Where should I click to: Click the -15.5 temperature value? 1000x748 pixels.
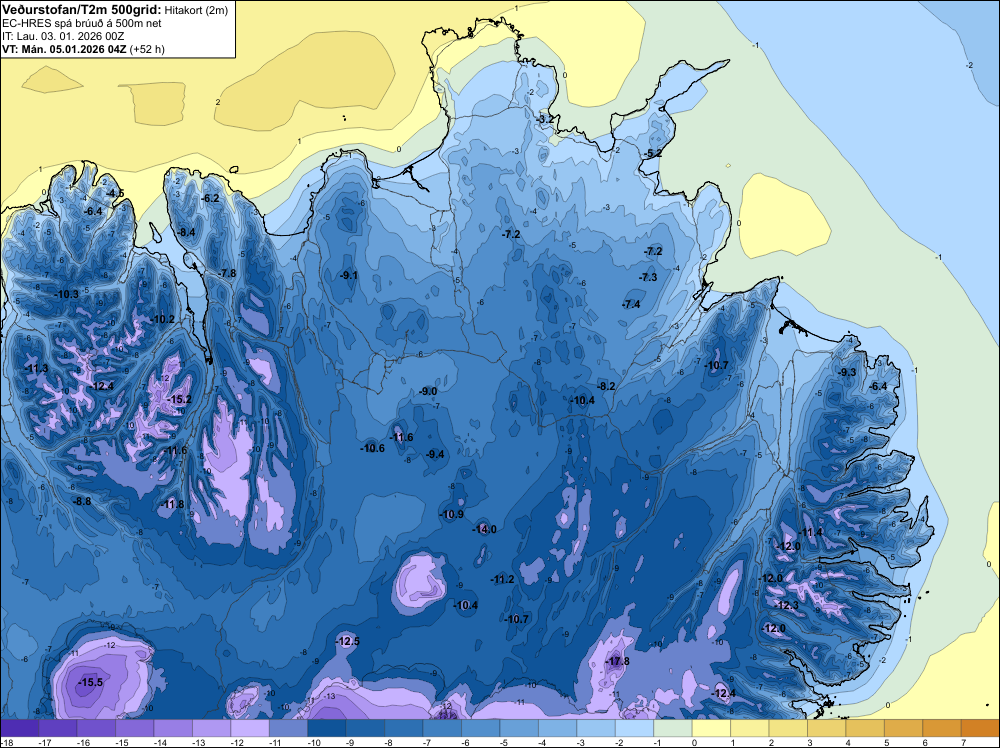click(x=90, y=682)
